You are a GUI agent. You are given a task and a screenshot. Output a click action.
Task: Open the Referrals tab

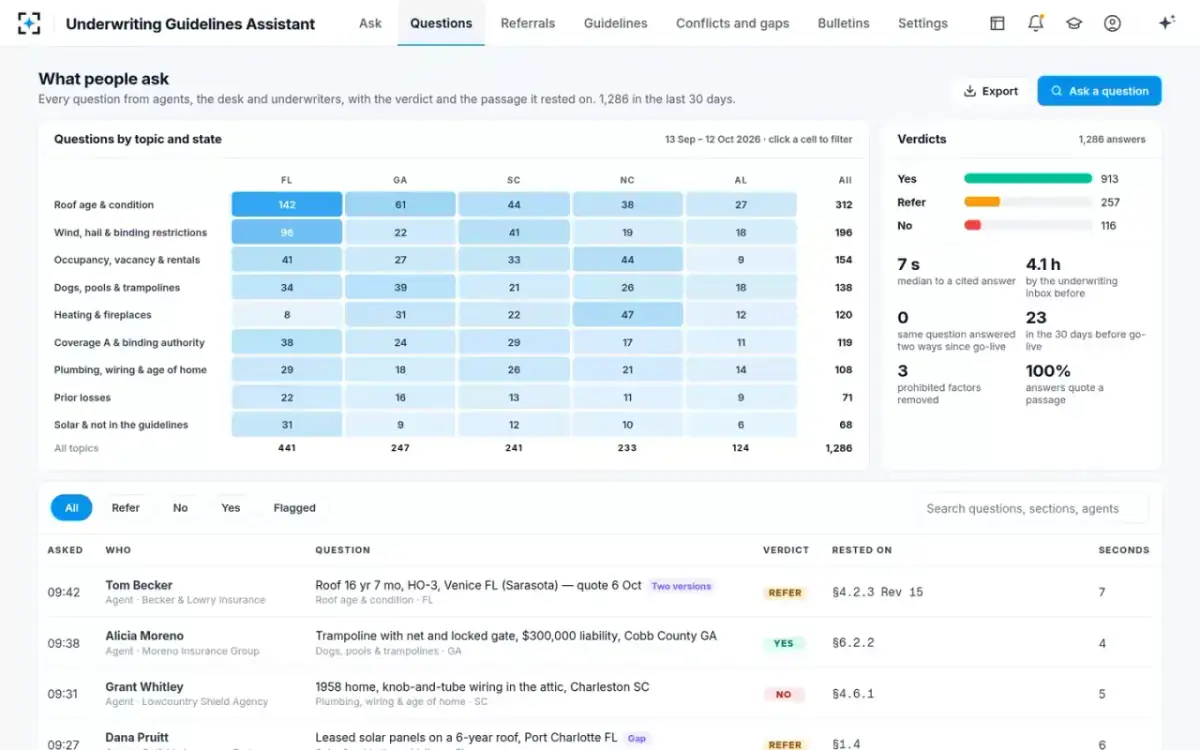528,23
